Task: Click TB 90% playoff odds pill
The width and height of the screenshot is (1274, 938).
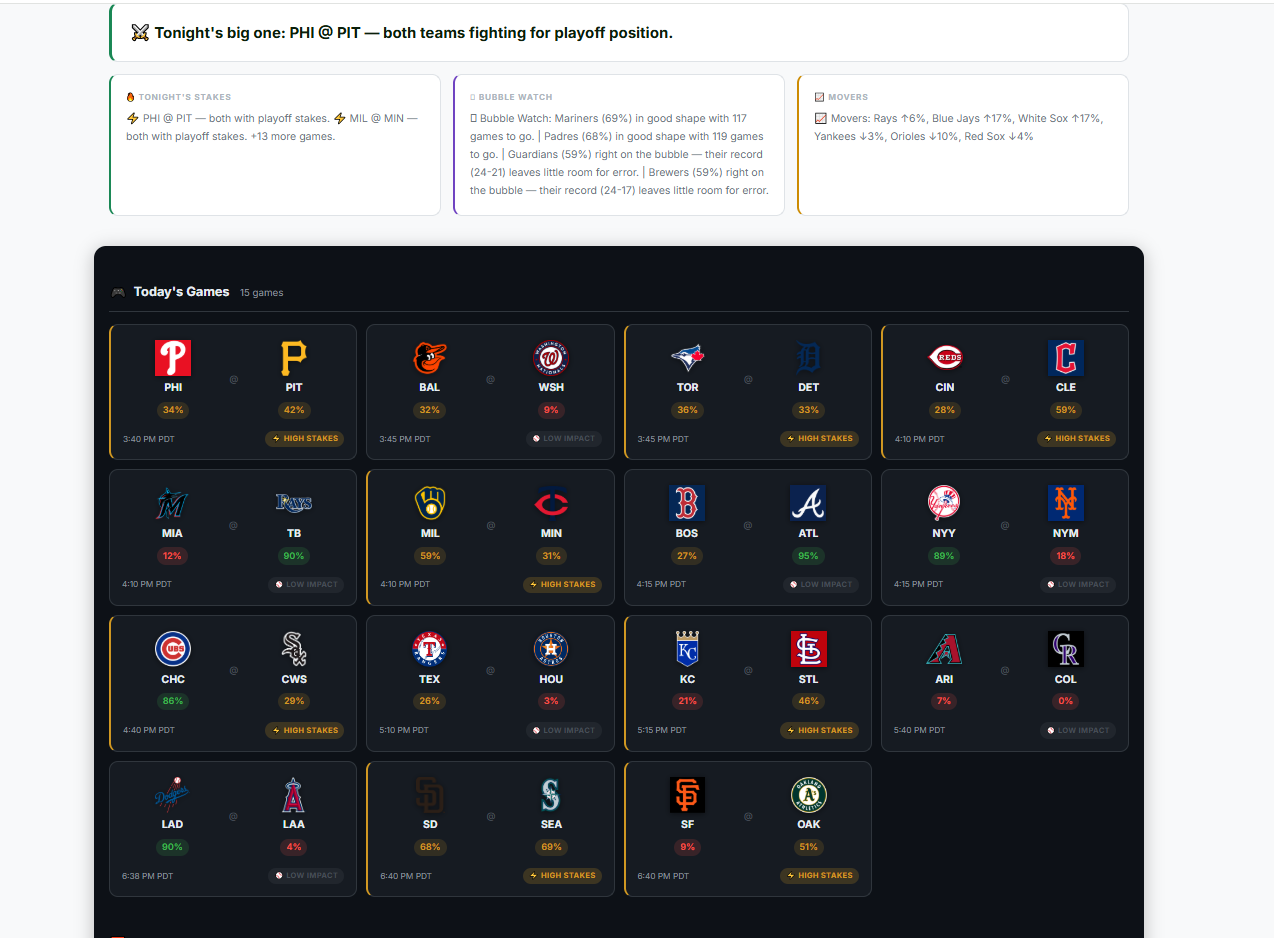Action: [294, 556]
